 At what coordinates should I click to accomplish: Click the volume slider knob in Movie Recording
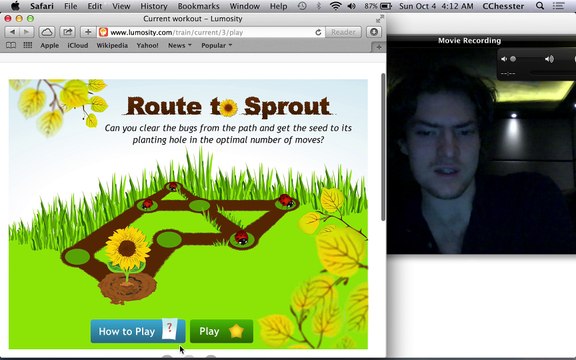tap(513, 59)
